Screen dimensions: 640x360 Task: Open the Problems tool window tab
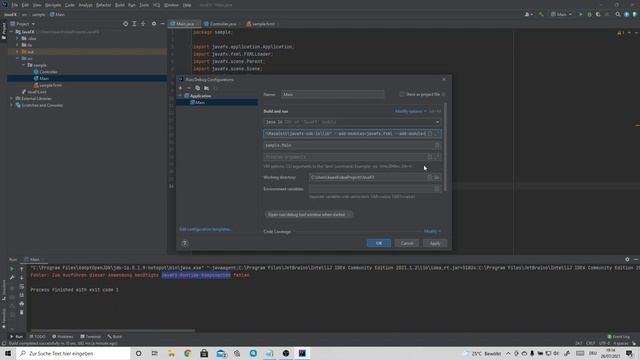pos(62,337)
